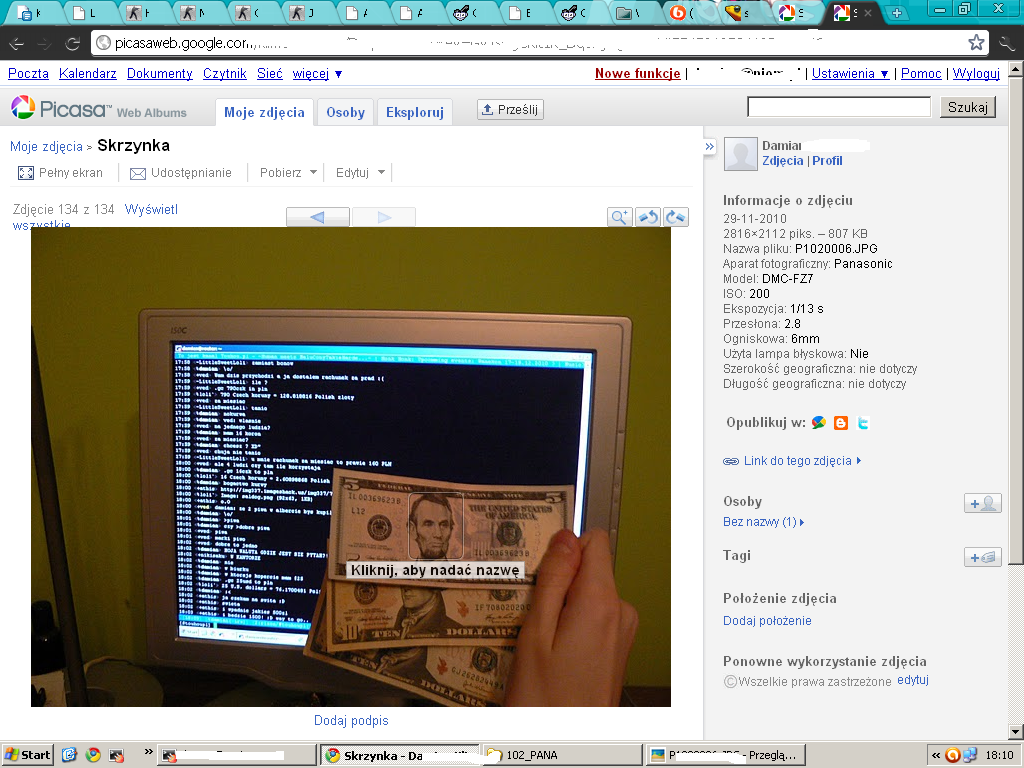Open Damian's Zdjęcia link
The height and width of the screenshot is (768, 1024).
(782, 161)
